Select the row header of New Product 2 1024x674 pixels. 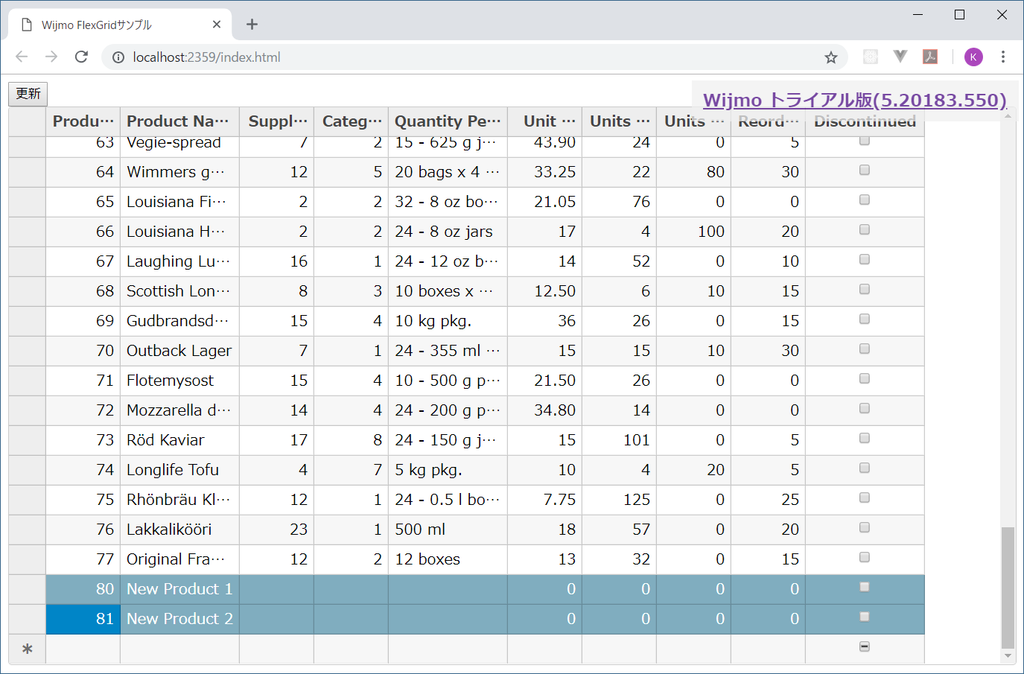(27, 619)
